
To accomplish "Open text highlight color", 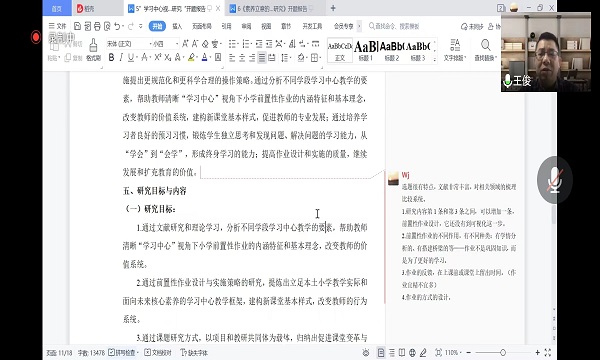I will coord(191,57).
